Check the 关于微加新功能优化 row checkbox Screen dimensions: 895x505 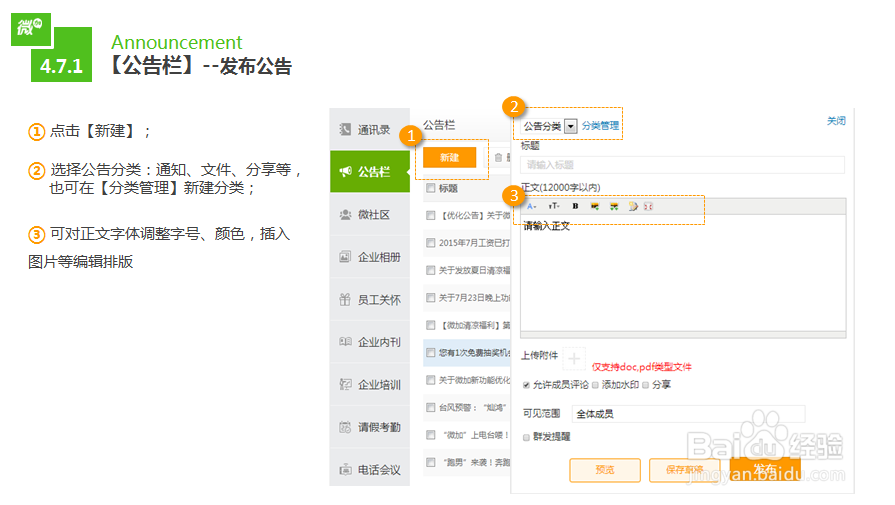[431, 380]
